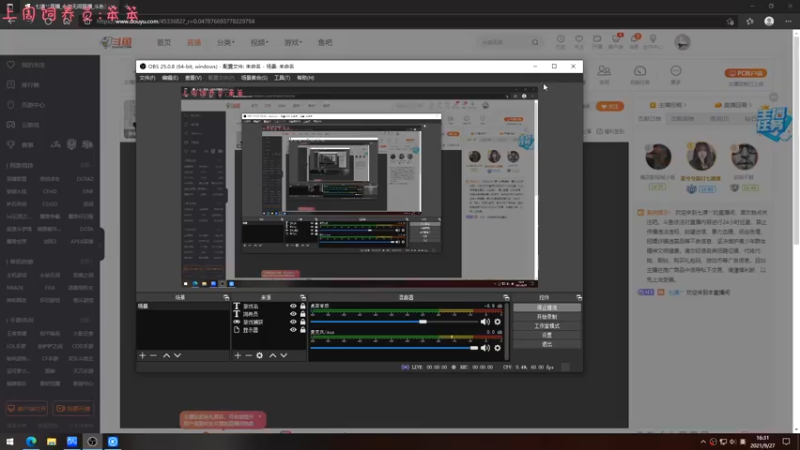
Task: Expand 直播回看 chevron link on Douyu page
Action: (x=733, y=105)
